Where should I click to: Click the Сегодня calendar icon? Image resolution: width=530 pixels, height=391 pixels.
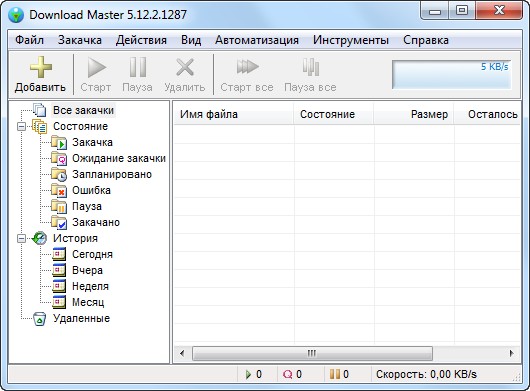pyautogui.click(x=59, y=254)
